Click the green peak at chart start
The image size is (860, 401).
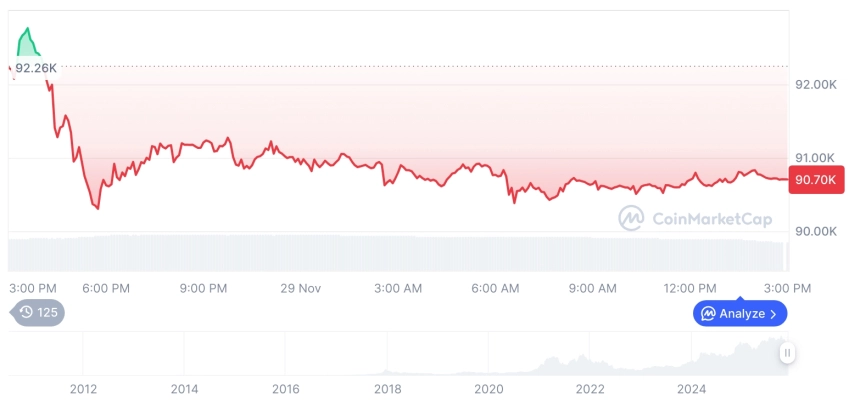click(26, 40)
